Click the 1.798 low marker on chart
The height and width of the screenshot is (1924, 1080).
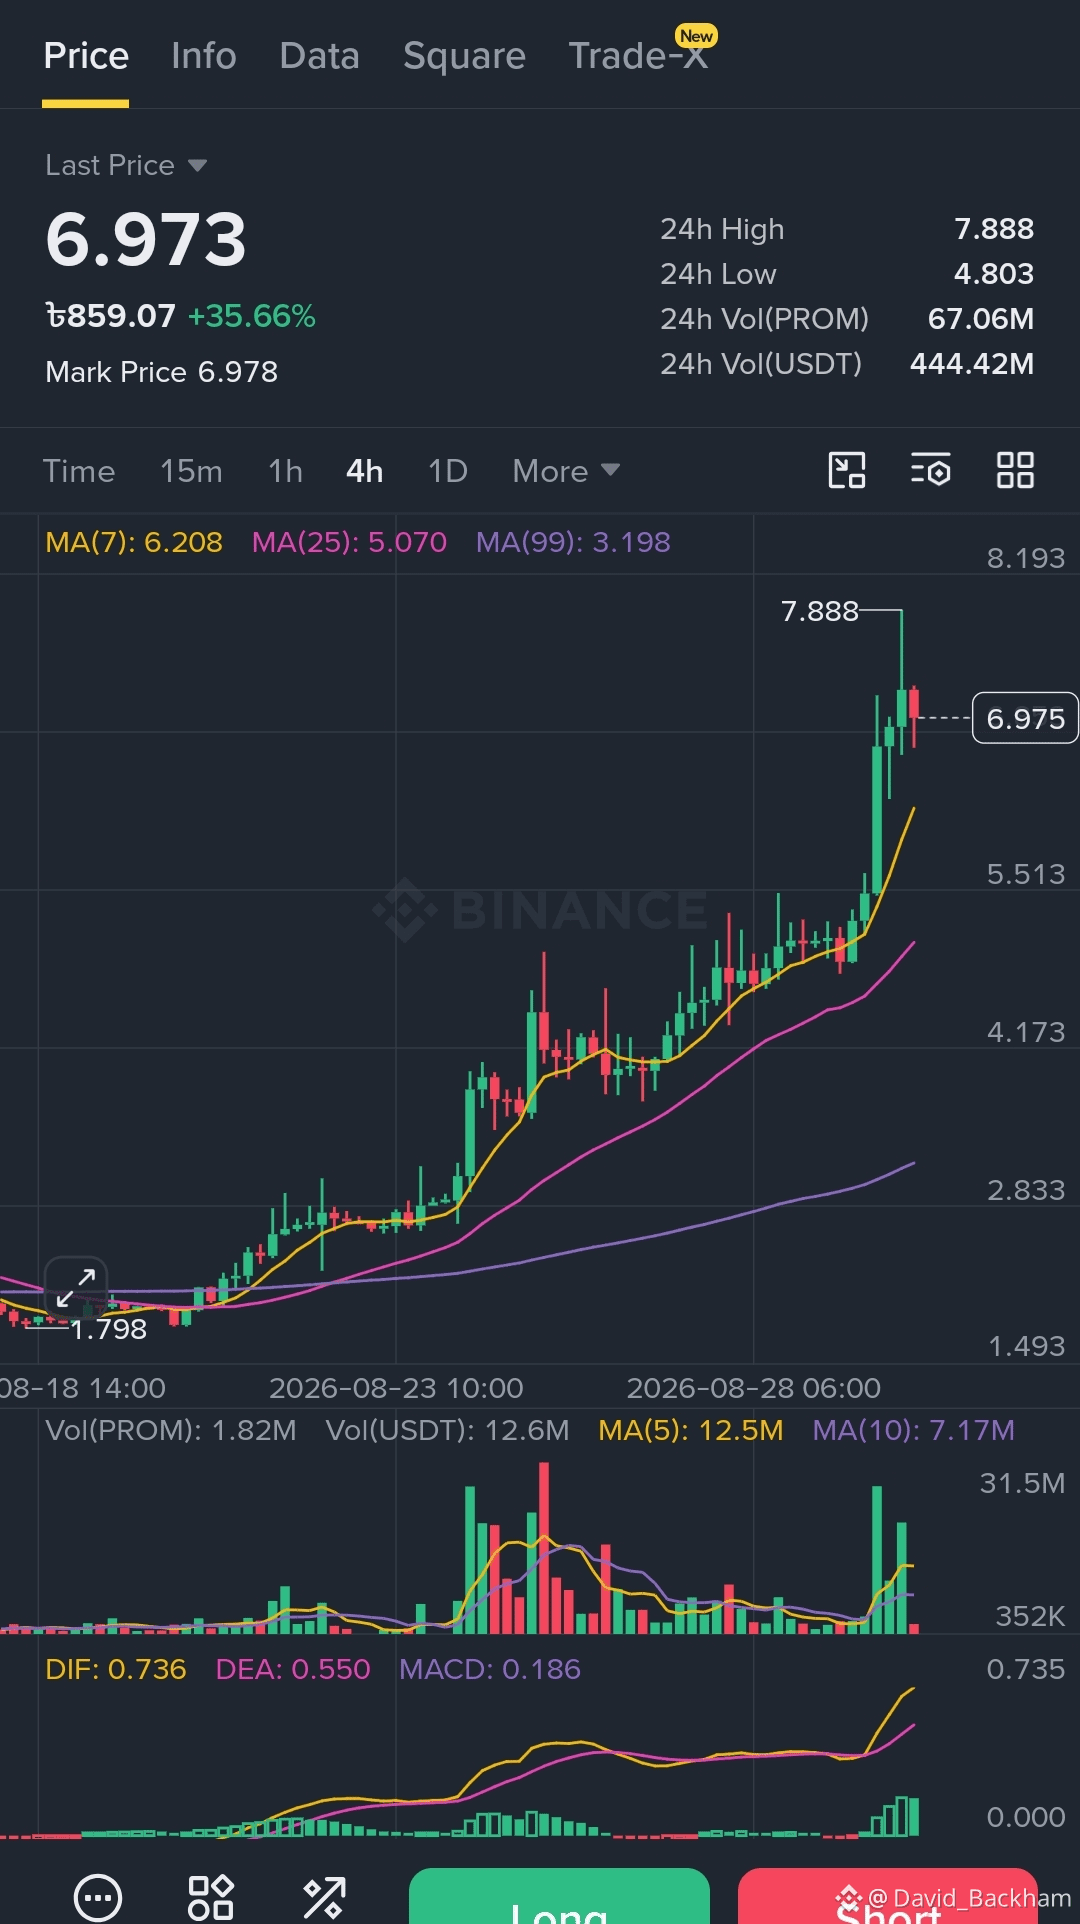[109, 1329]
